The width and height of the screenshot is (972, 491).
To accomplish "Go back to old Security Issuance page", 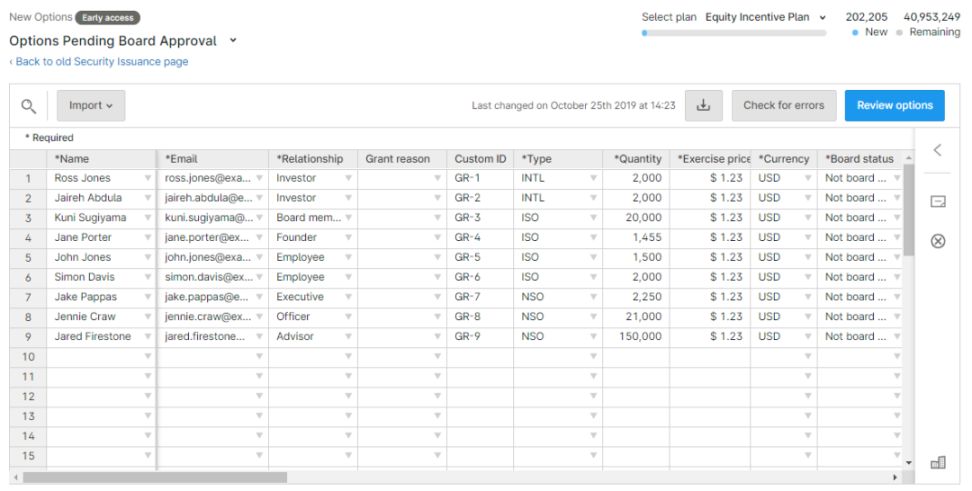I will pos(99,62).
